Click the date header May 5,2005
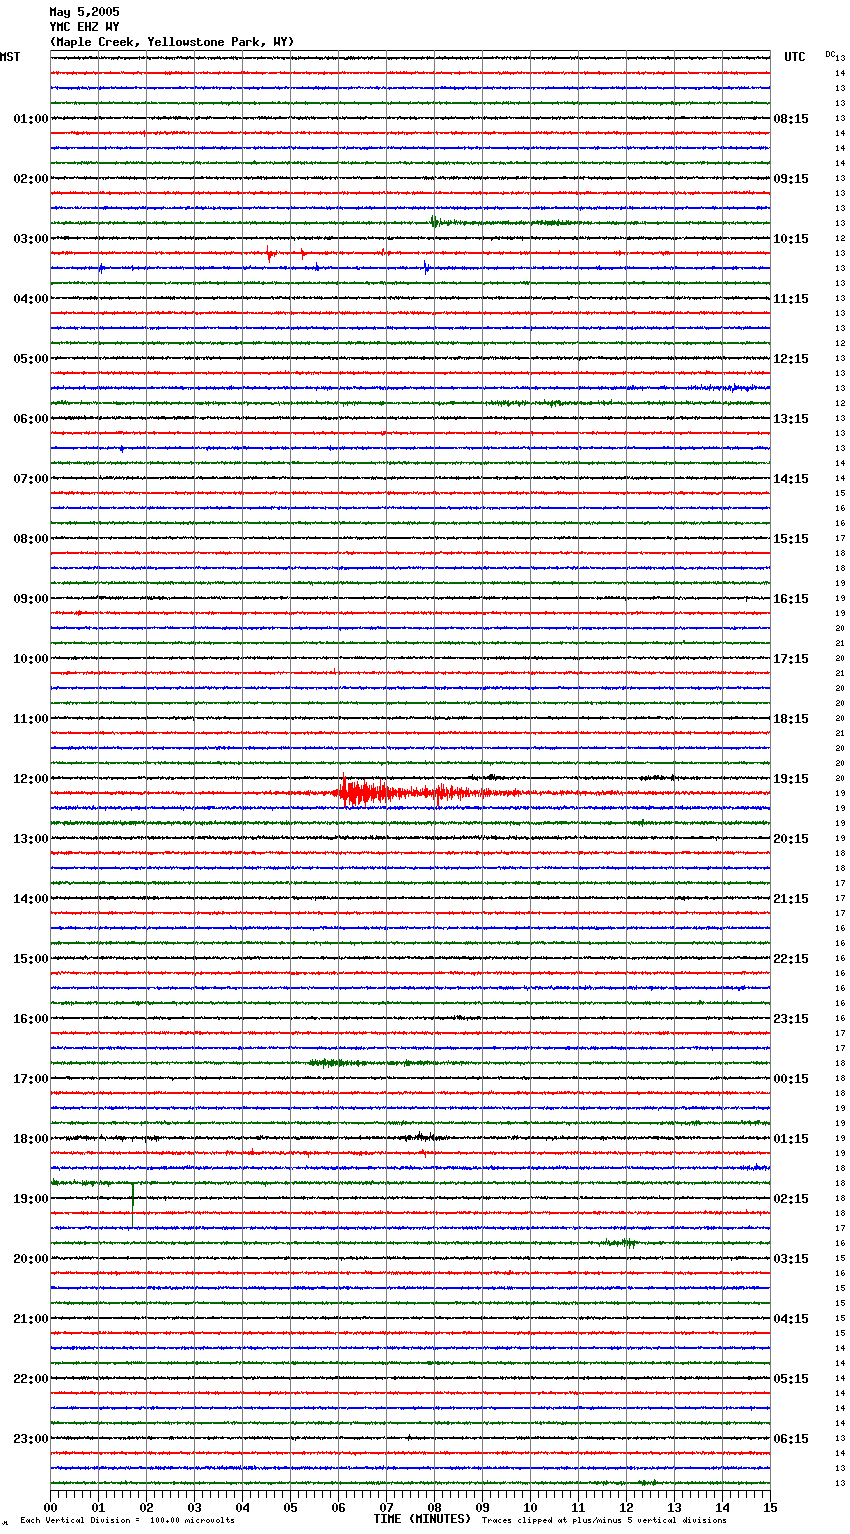 tap(84, 12)
